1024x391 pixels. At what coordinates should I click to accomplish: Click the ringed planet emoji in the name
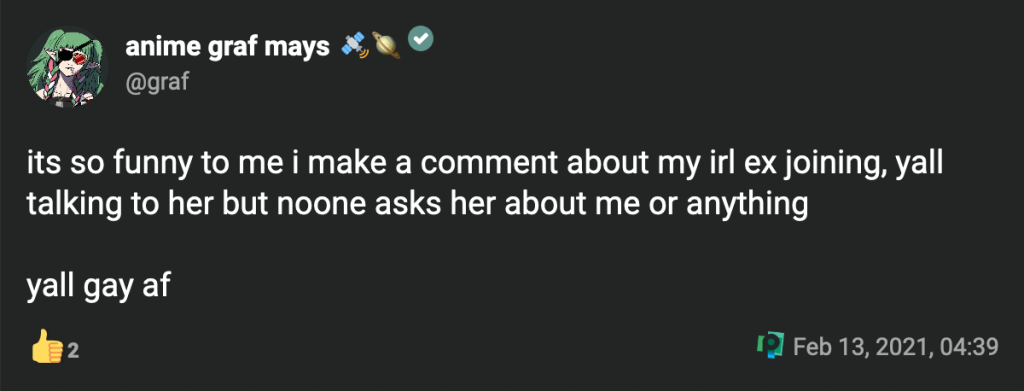coord(386,45)
